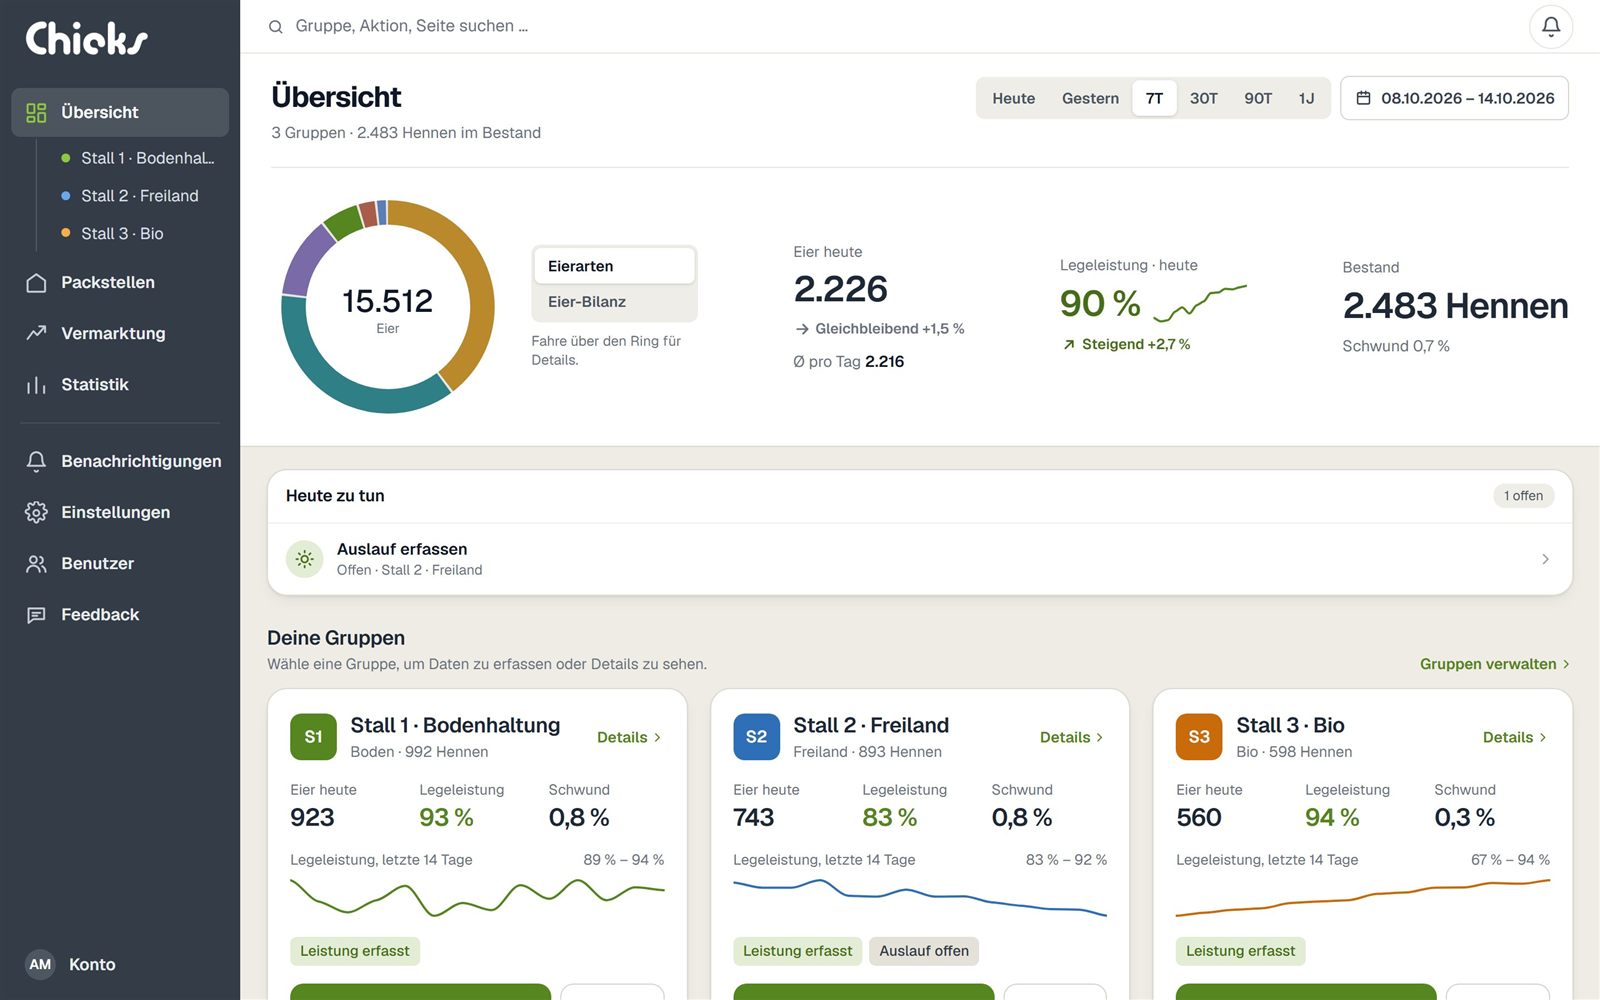
Task: Click the Statistik bar chart icon
Action: (36, 385)
